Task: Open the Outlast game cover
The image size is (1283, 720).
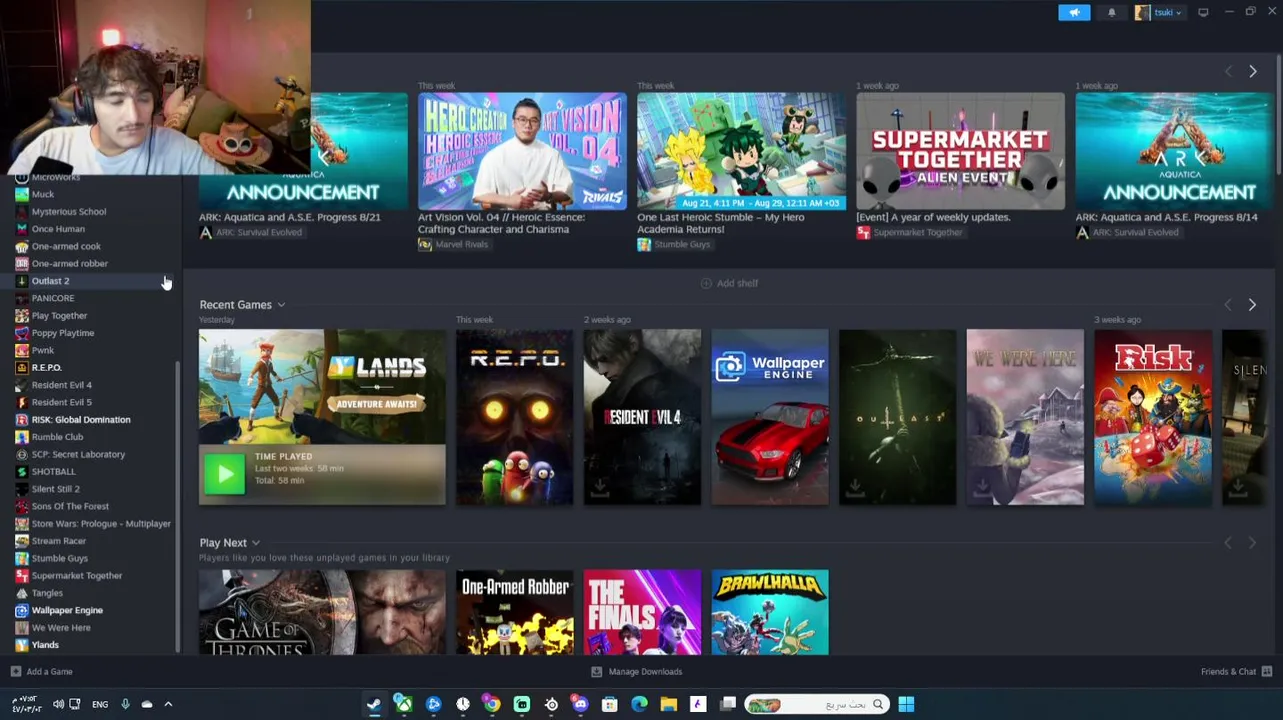Action: 897,417
